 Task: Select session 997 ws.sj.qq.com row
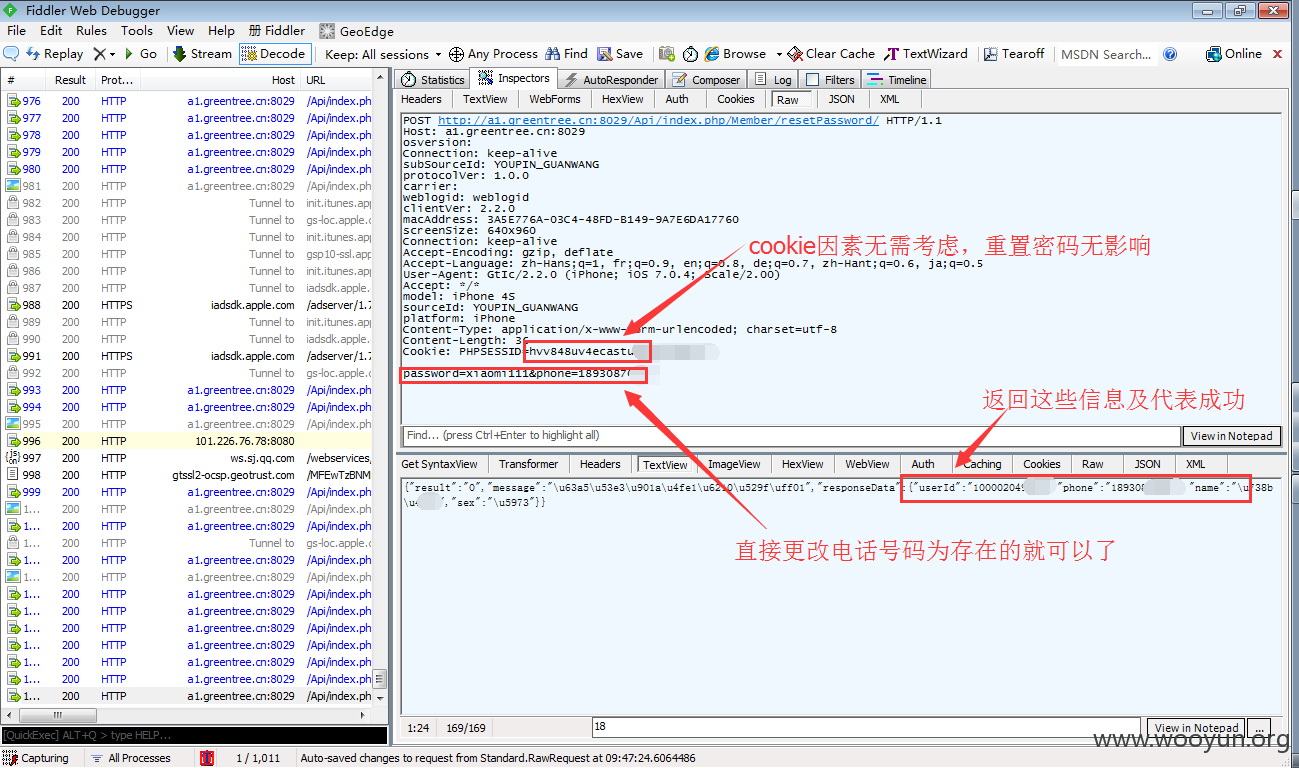tap(186, 458)
